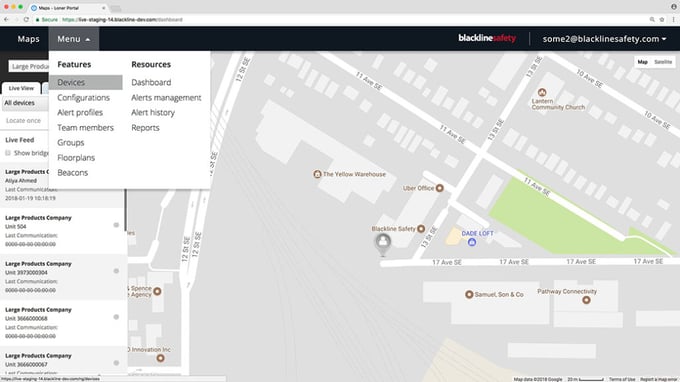Click the browser address bar URL
The width and height of the screenshot is (680, 382).
[122, 20]
